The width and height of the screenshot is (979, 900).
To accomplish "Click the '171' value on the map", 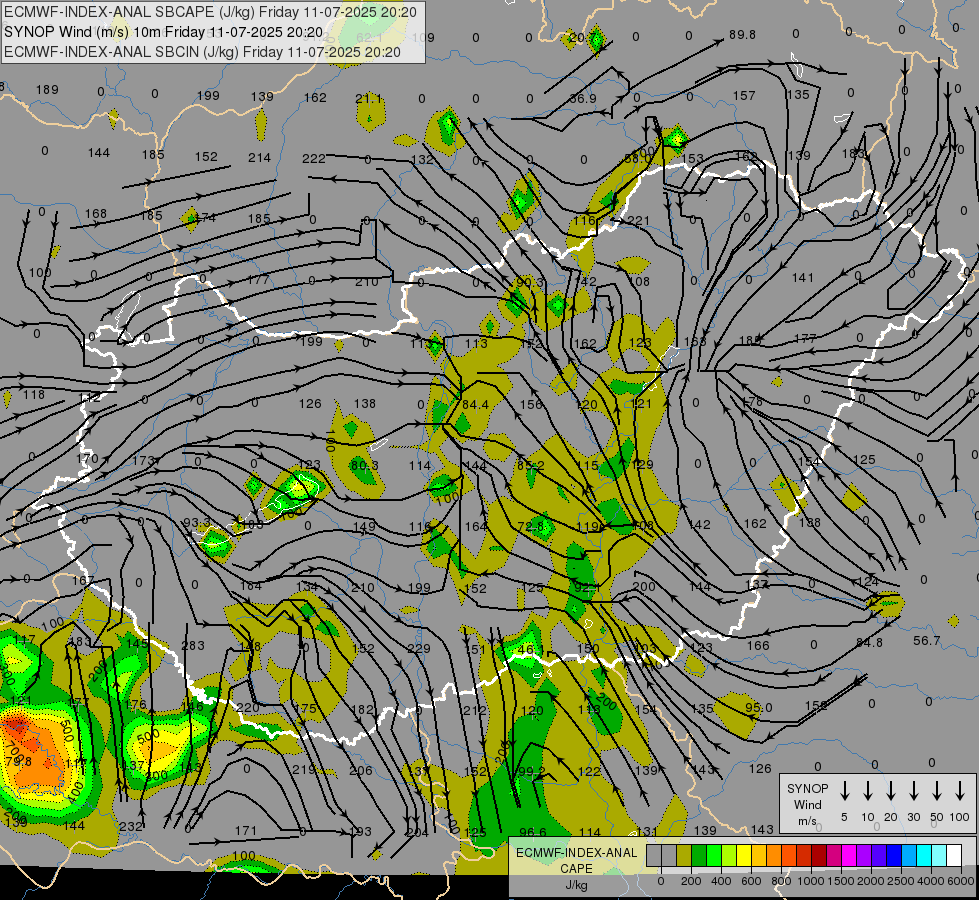I will click(246, 831).
